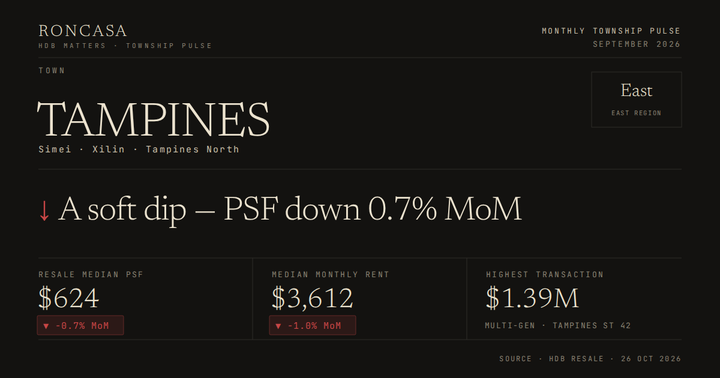The width and height of the screenshot is (720, 378).
Task: Click the RONCASA logo
Action: 83,31
